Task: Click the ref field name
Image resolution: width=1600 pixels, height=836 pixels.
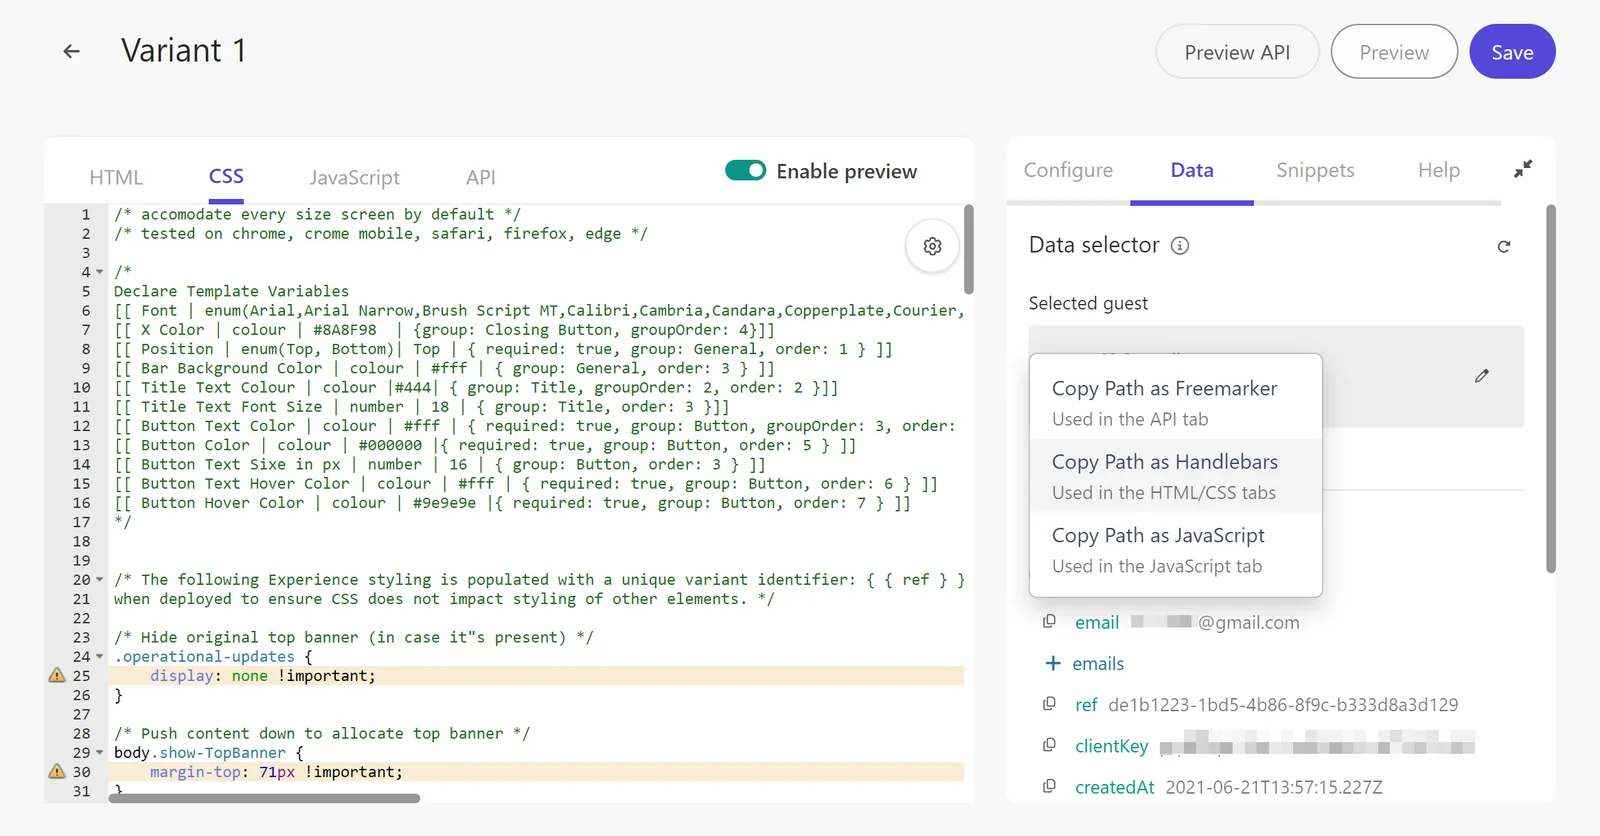Action: tap(1086, 705)
